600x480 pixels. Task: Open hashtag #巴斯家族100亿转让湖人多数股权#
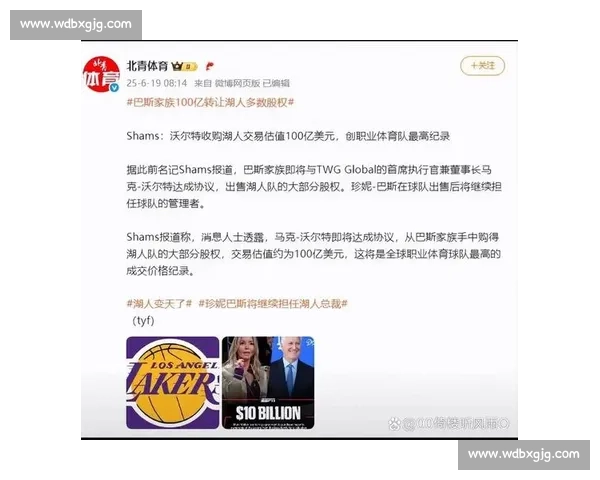tap(212, 103)
